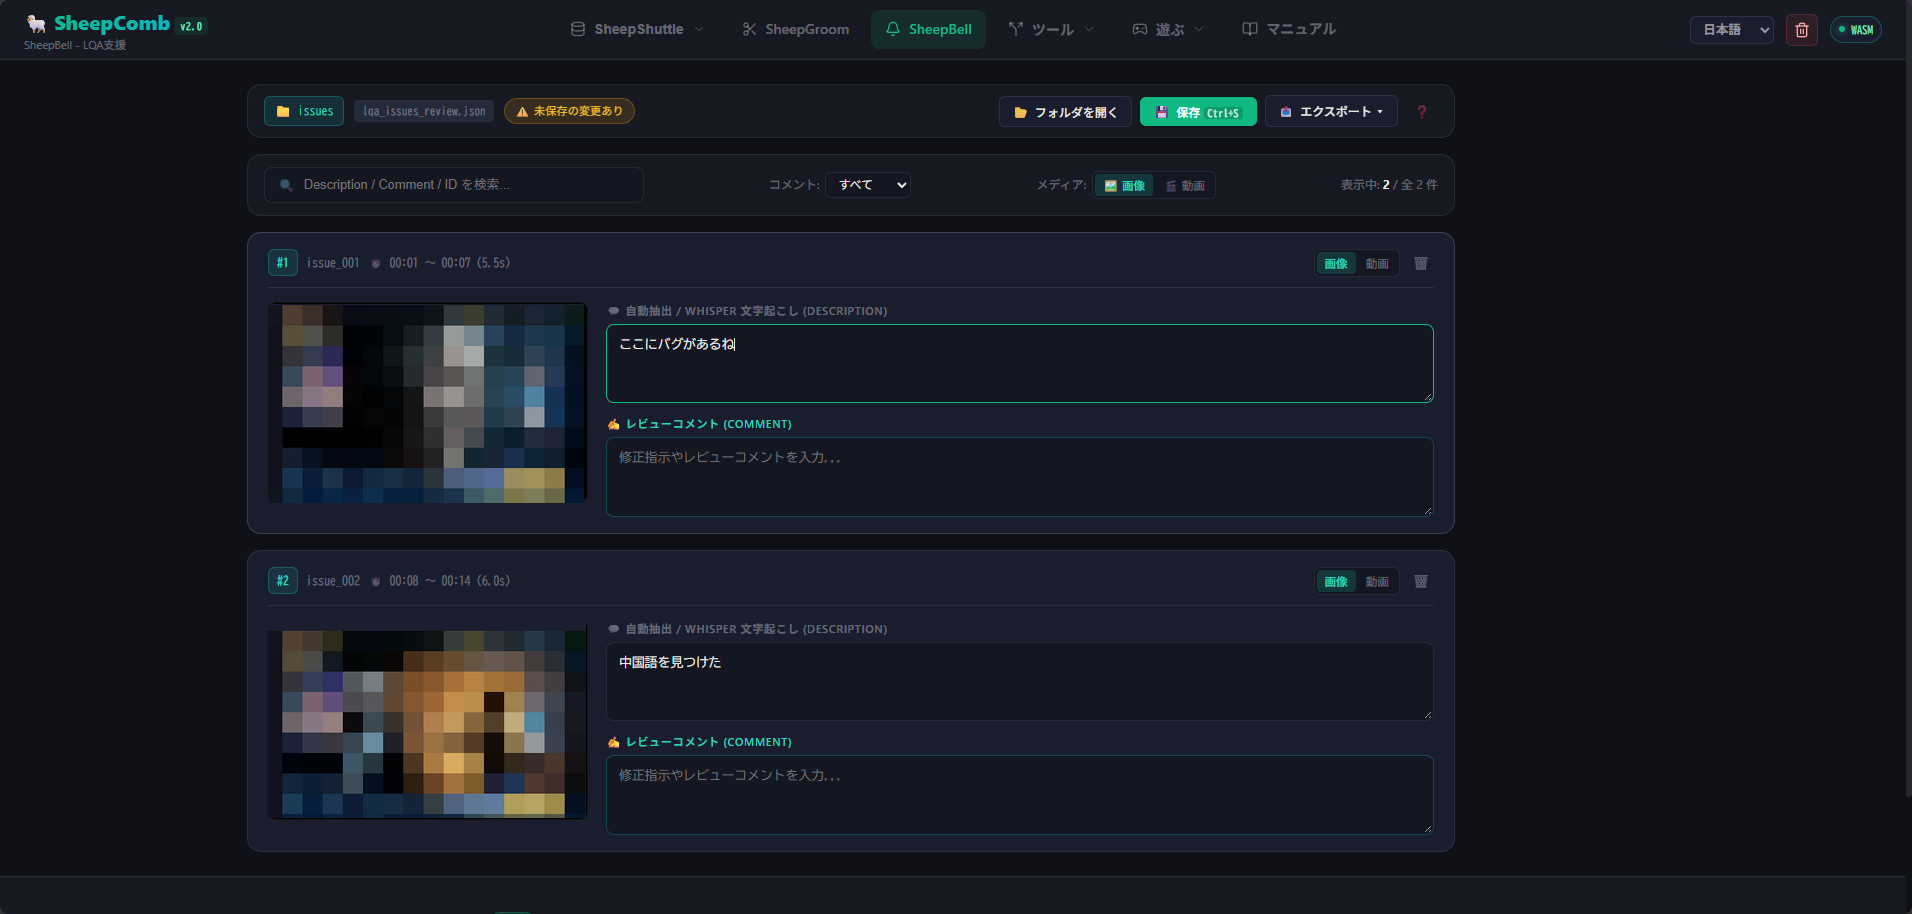
Task: Click the フォルダを開く button
Action: coord(1065,111)
